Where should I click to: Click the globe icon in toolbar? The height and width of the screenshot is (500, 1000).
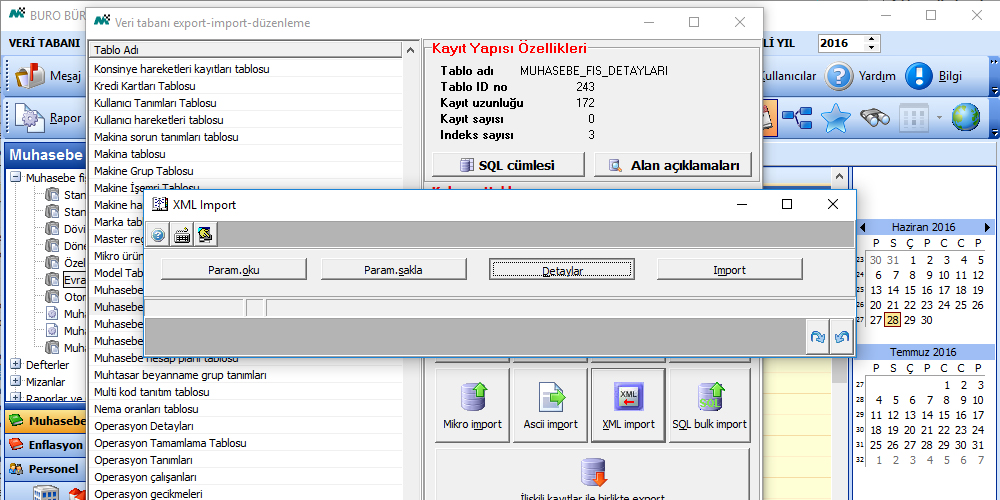(965, 118)
